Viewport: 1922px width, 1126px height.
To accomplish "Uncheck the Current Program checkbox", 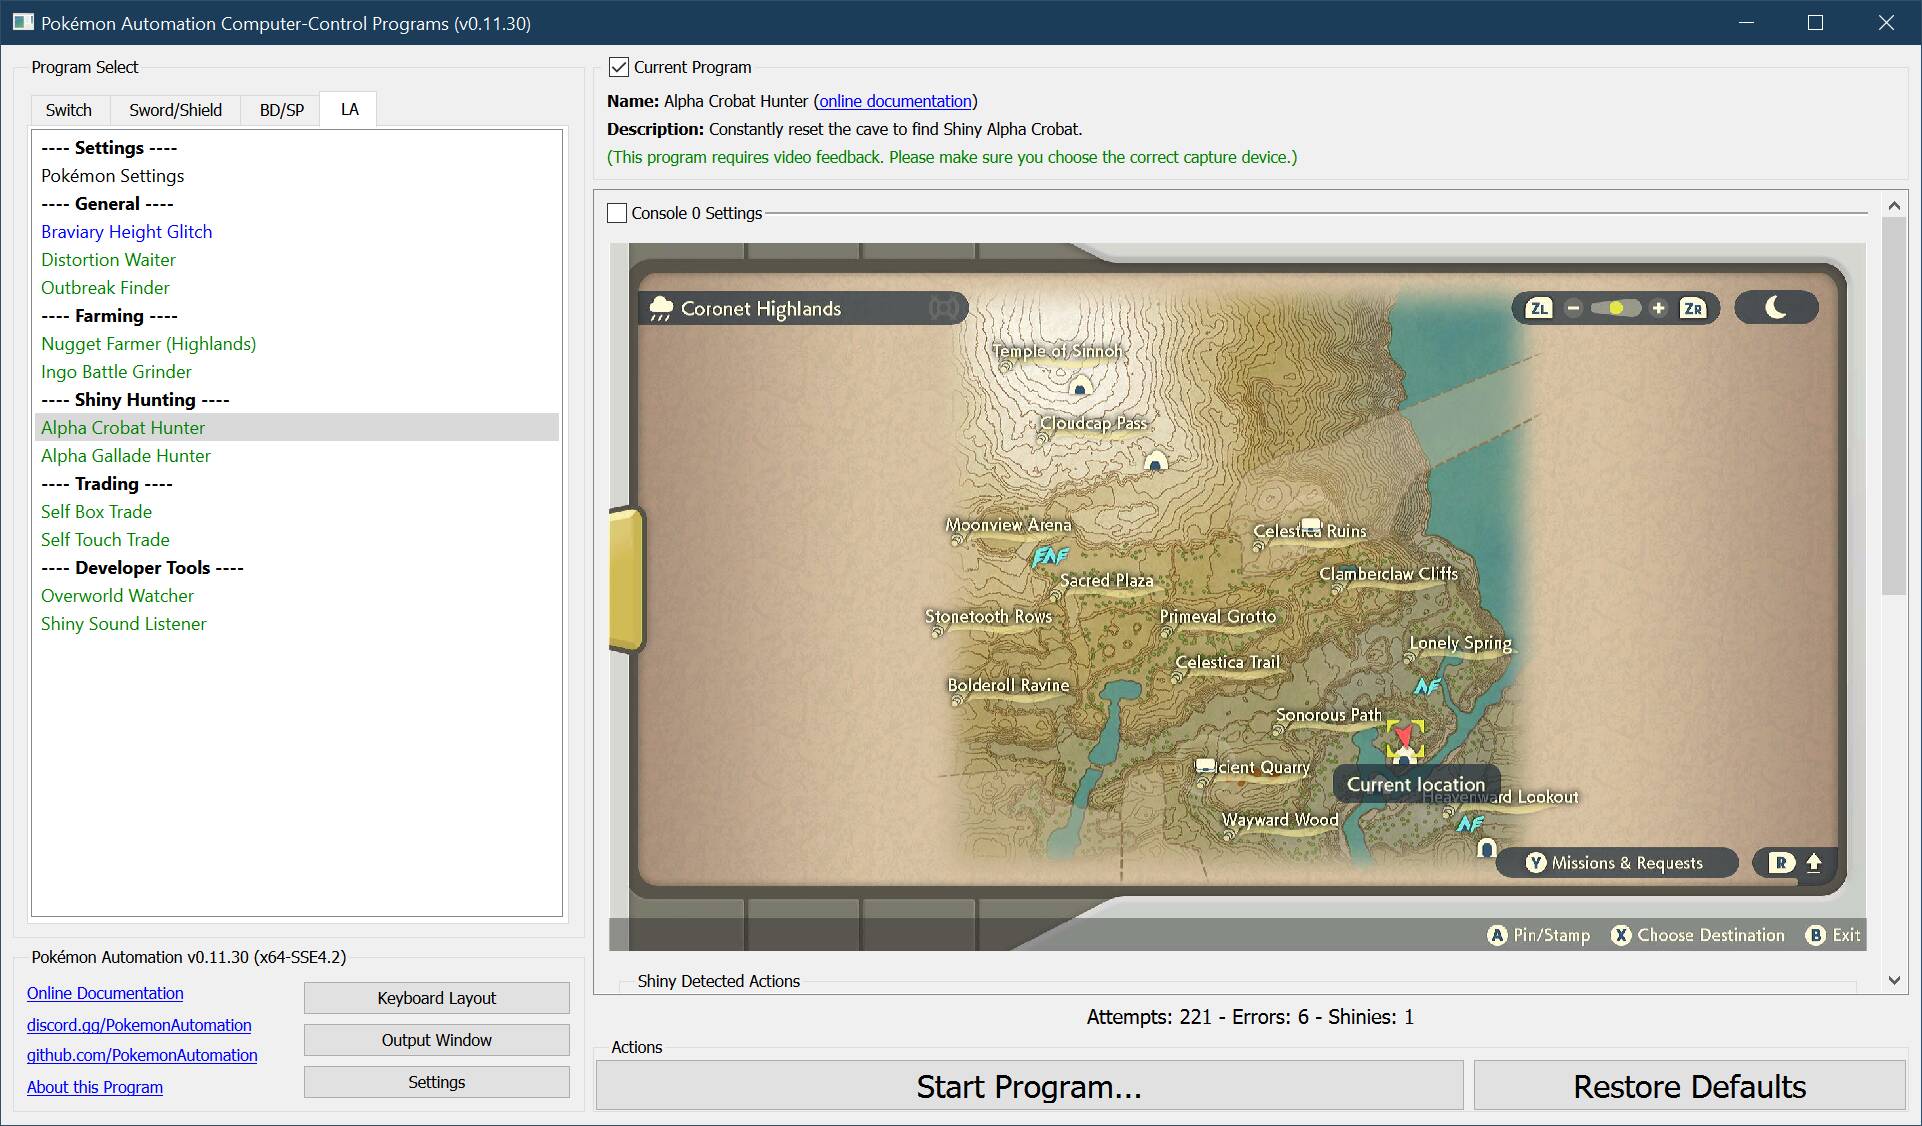I will [x=619, y=67].
